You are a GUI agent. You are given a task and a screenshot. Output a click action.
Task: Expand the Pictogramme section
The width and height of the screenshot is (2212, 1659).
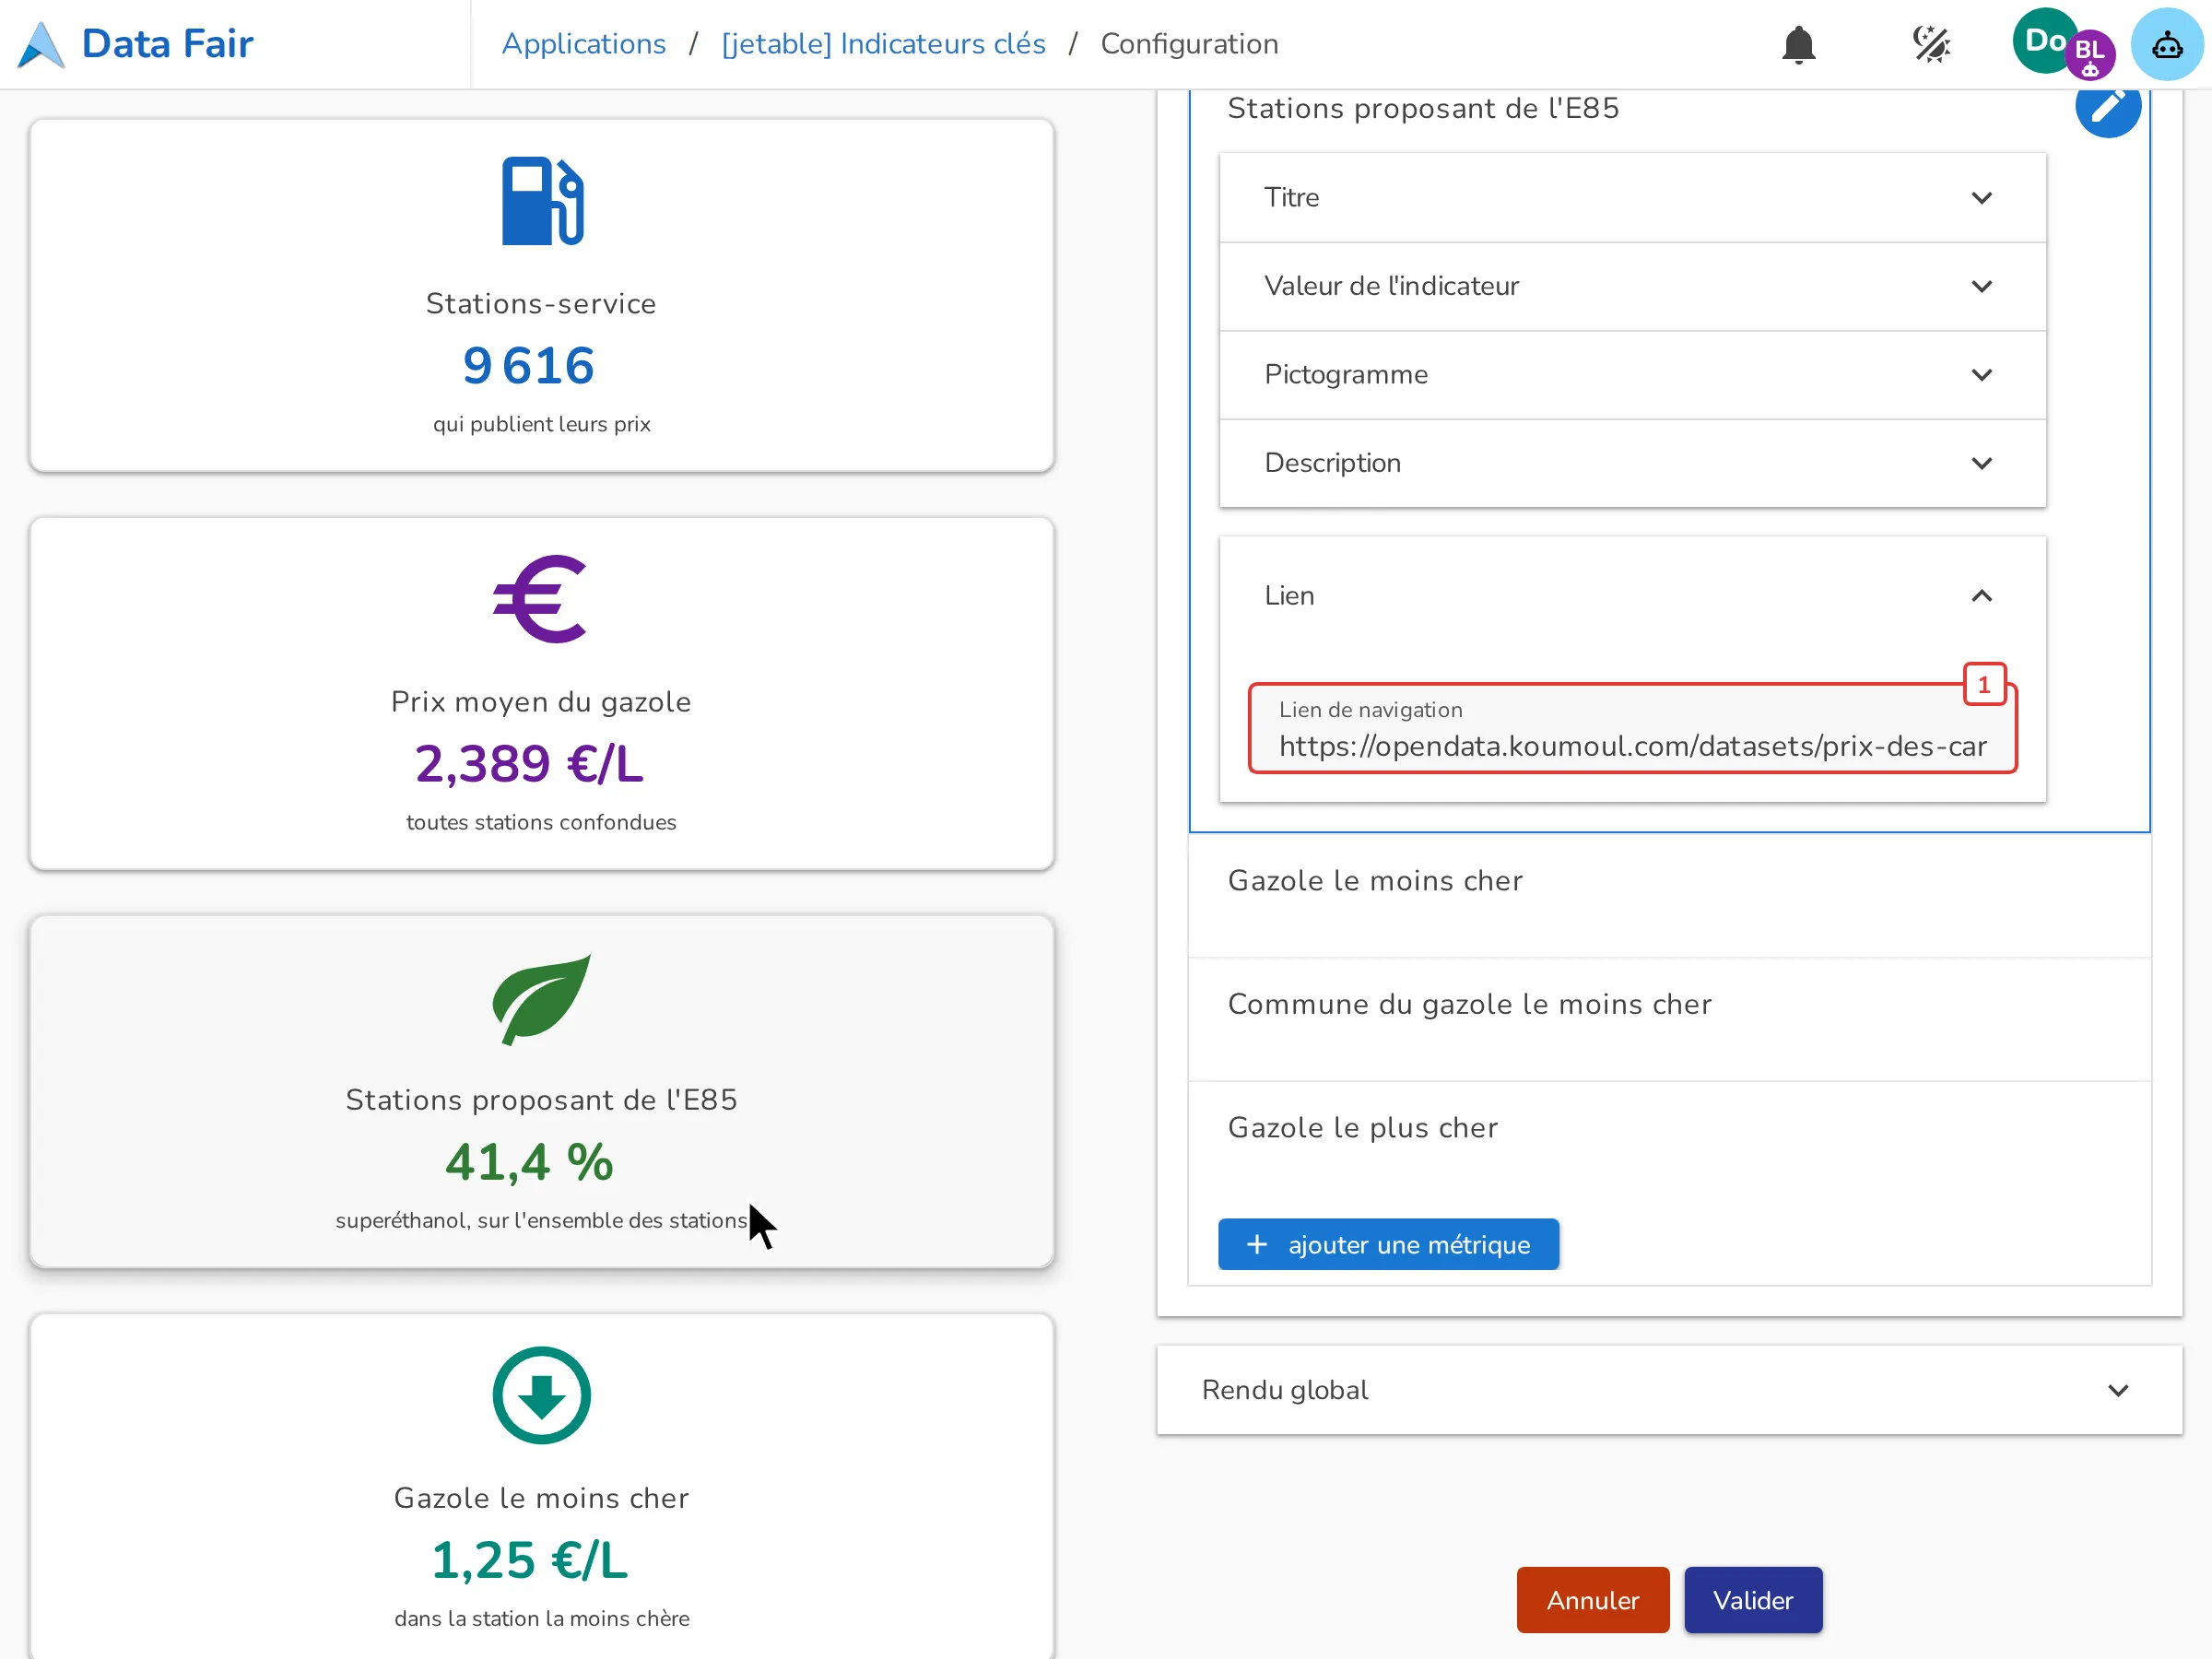pos(1632,374)
